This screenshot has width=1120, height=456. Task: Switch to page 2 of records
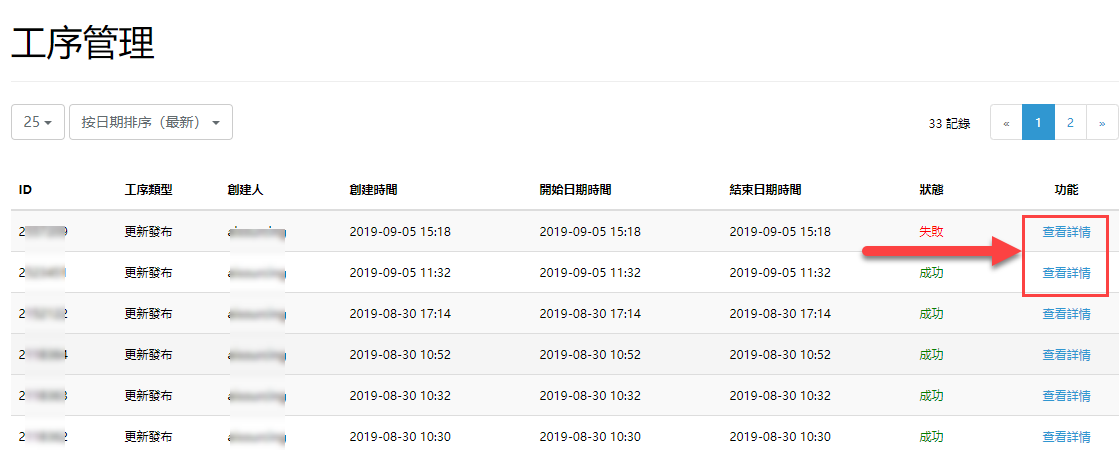point(1070,122)
